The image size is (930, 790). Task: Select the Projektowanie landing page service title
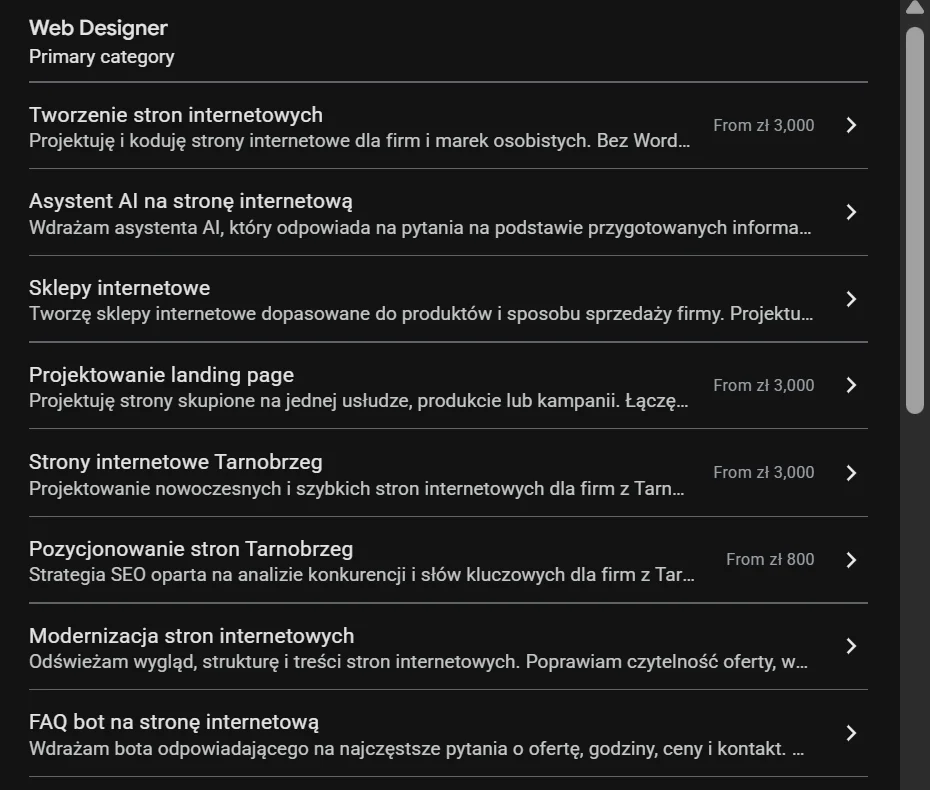tap(161, 375)
